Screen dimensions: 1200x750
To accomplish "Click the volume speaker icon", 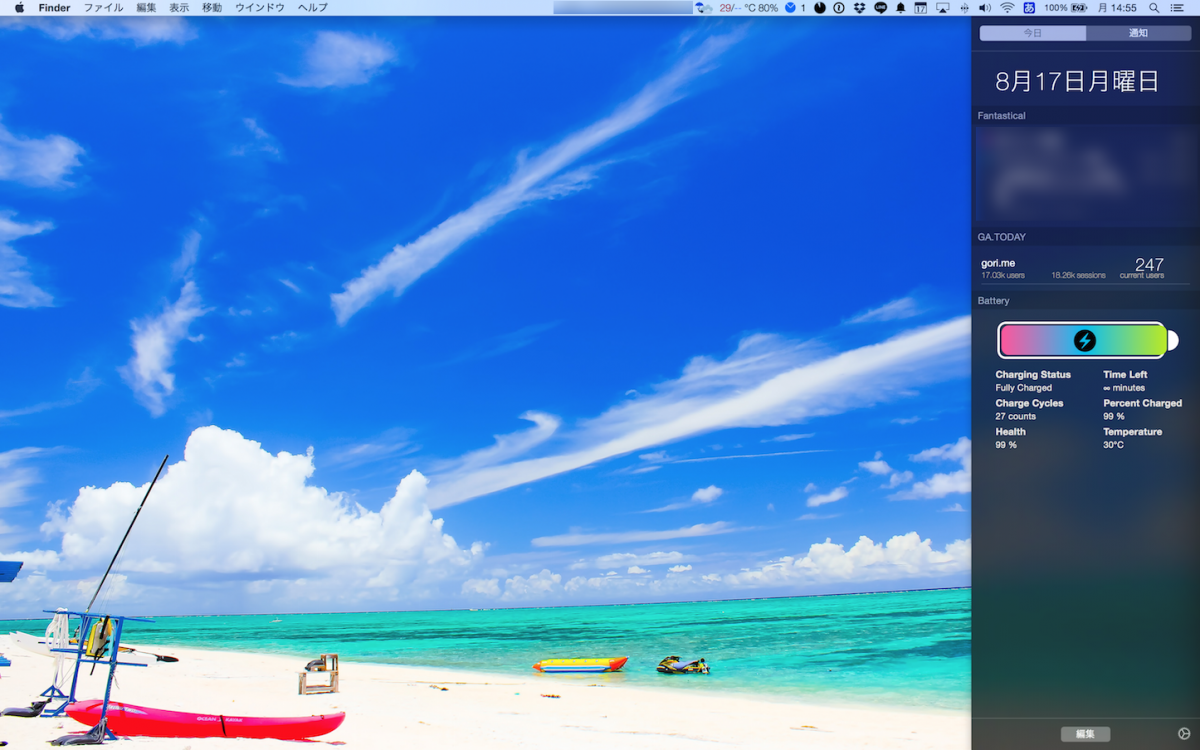I will pyautogui.click(x=985, y=7).
